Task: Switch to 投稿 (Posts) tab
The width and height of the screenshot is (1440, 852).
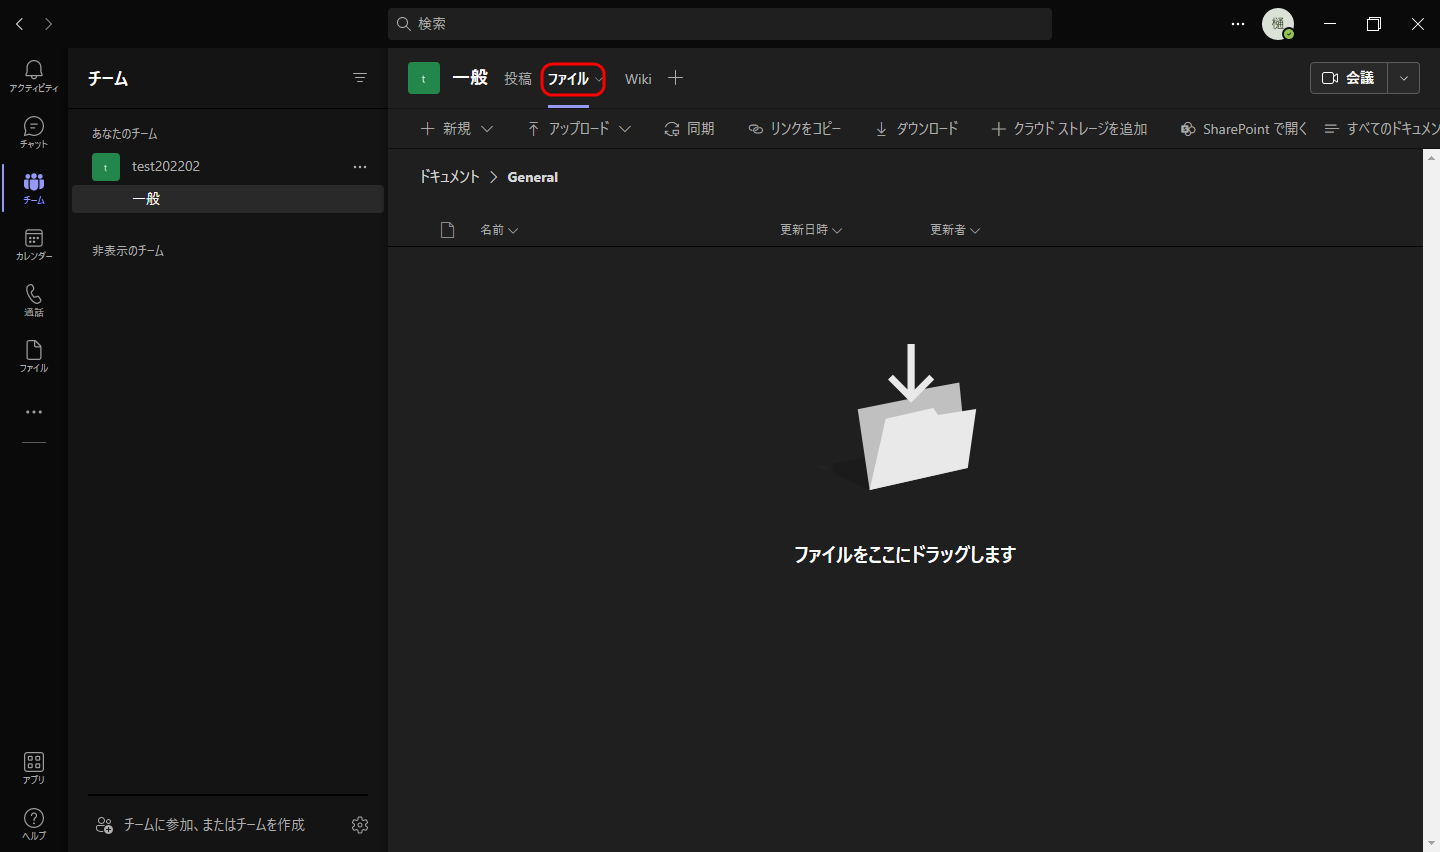Action: (x=518, y=79)
